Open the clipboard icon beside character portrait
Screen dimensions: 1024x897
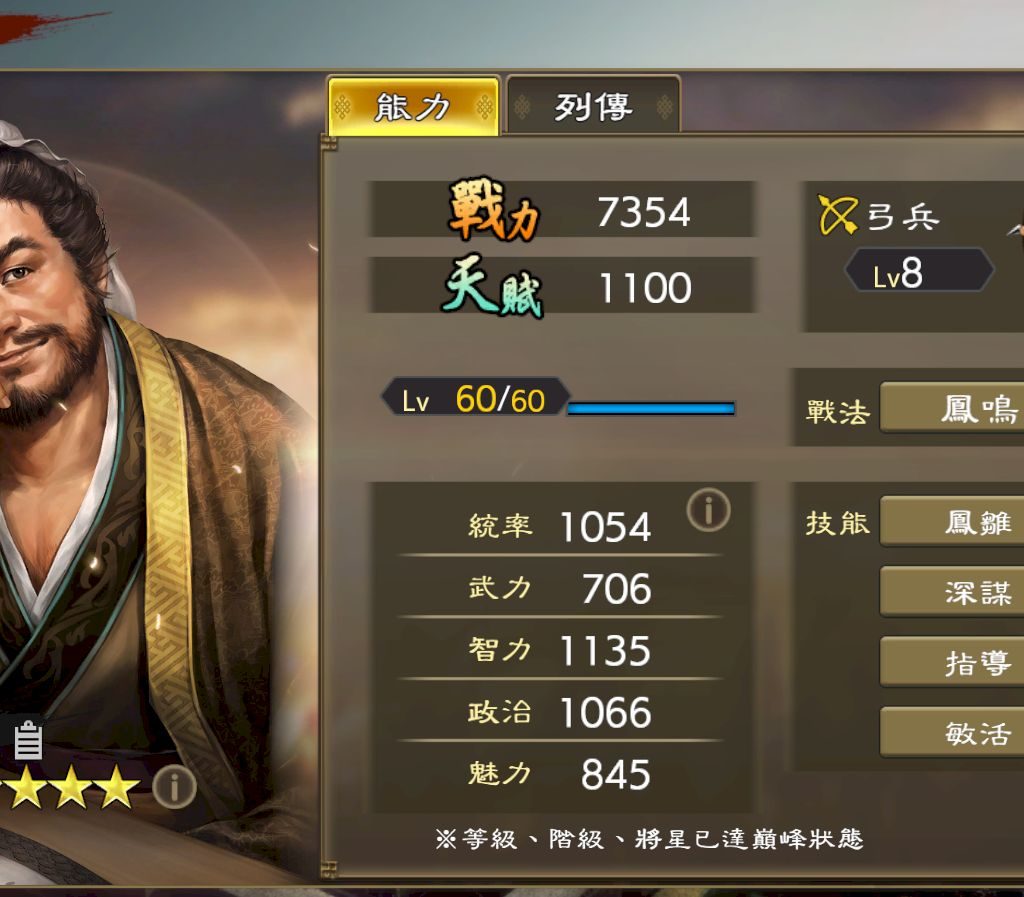[28, 740]
